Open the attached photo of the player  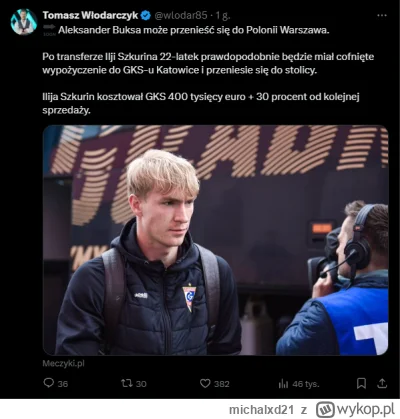[x=216, y=240]
